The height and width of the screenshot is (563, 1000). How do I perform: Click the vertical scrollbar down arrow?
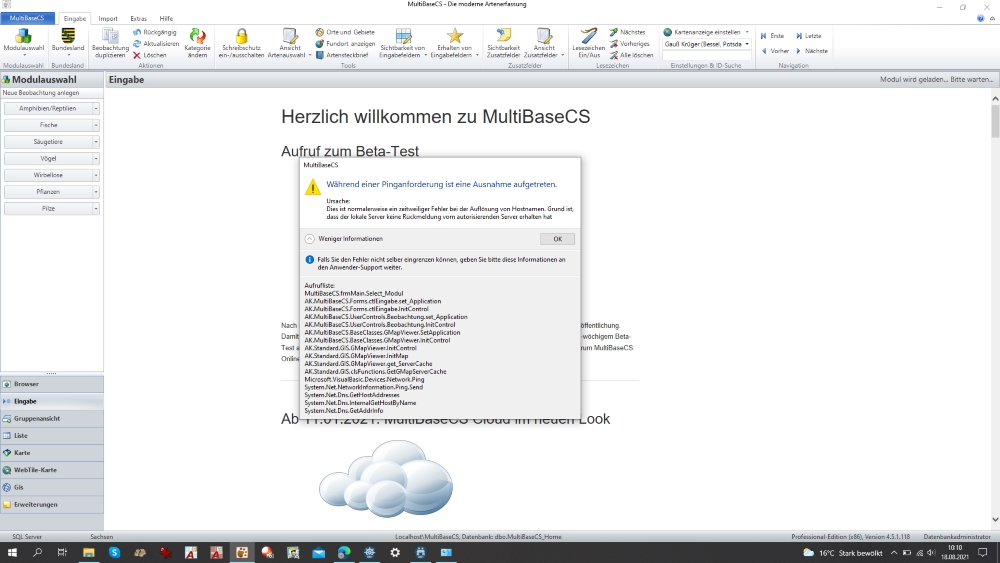click(995, 520)
